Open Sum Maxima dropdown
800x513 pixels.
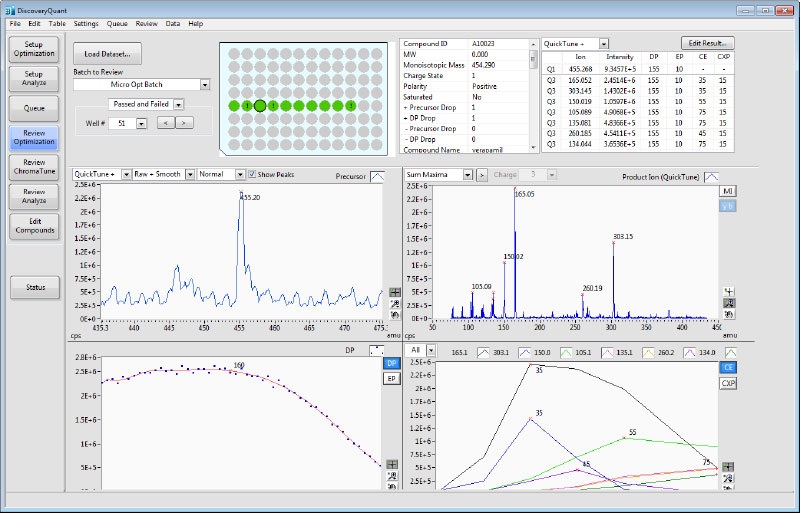coord(467,174)
